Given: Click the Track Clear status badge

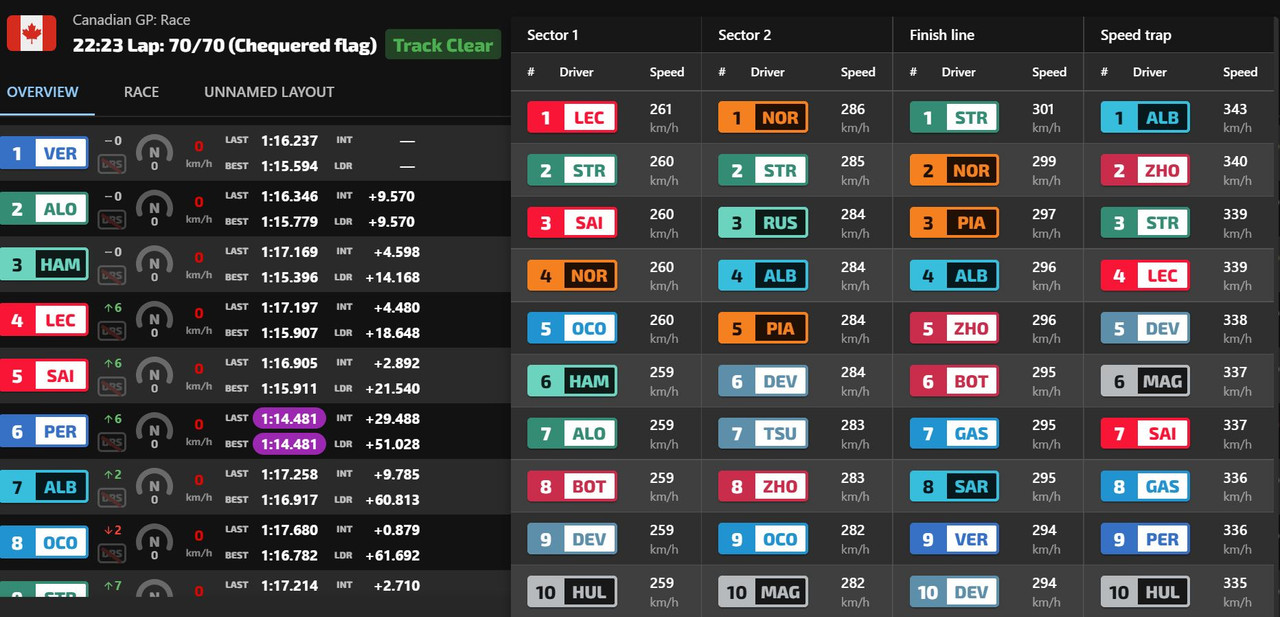Looking at the screenshot, I should [x=443, y=45].
